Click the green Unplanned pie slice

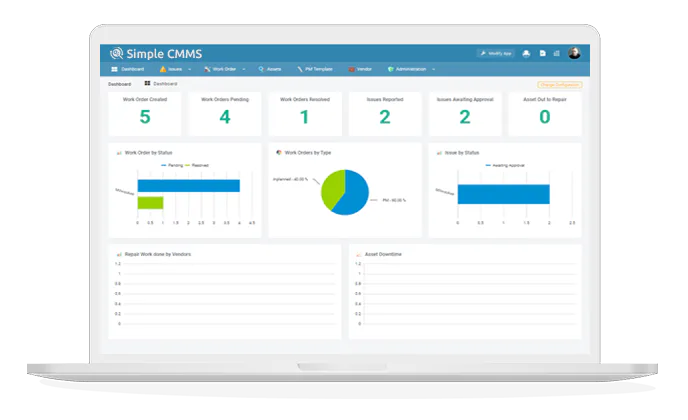[331, 189]
